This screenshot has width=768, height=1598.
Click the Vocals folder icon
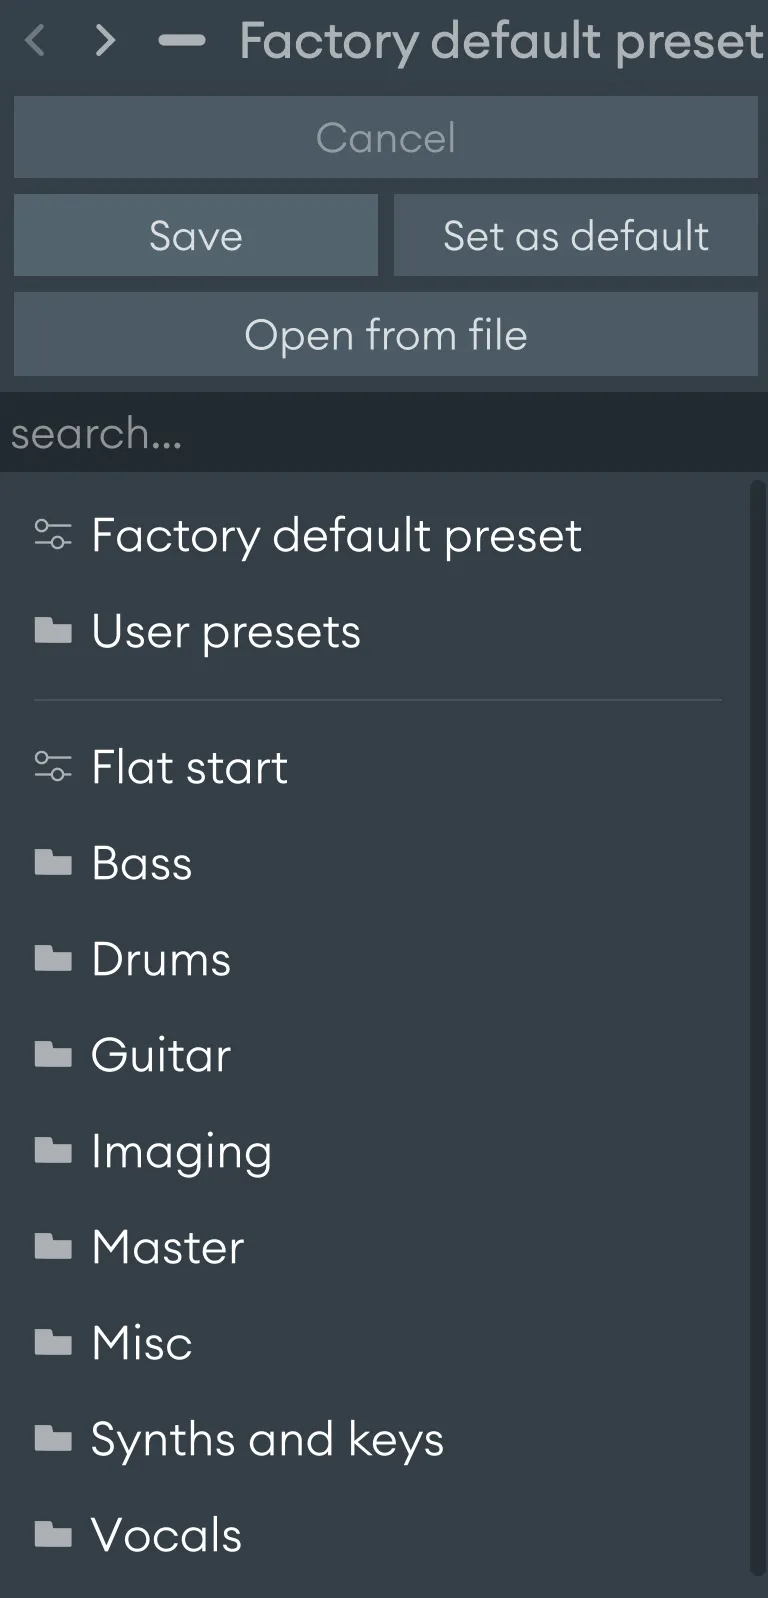click(54, 1534)
